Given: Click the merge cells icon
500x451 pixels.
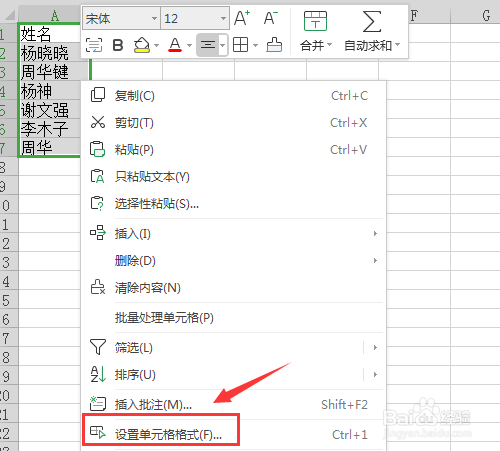Looking at the screenshot, I should coord(315,21).
